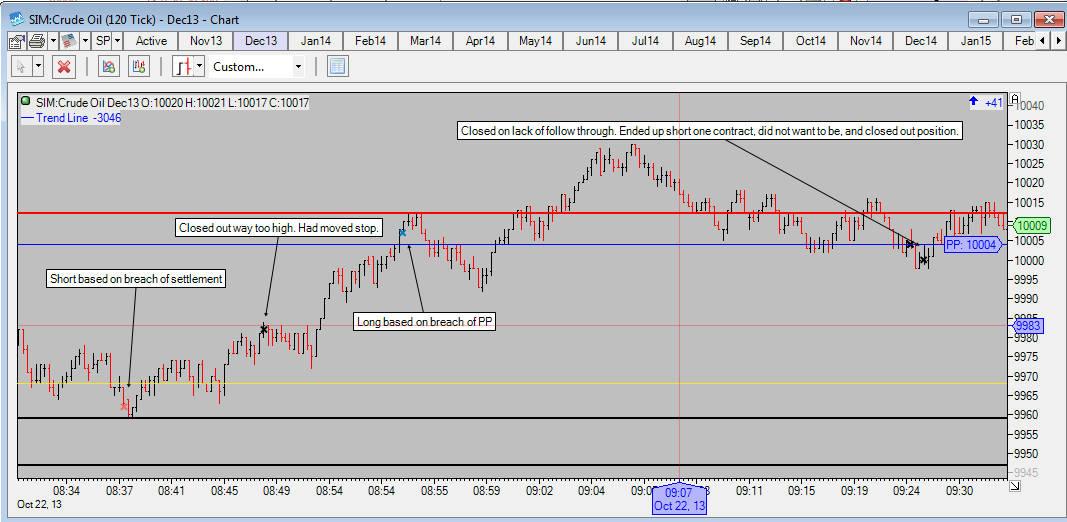Click the Trend Line -3046 legend
The height and width of the screenshot is (522, 1067).
pyautogui.click(x=71, y=118)
